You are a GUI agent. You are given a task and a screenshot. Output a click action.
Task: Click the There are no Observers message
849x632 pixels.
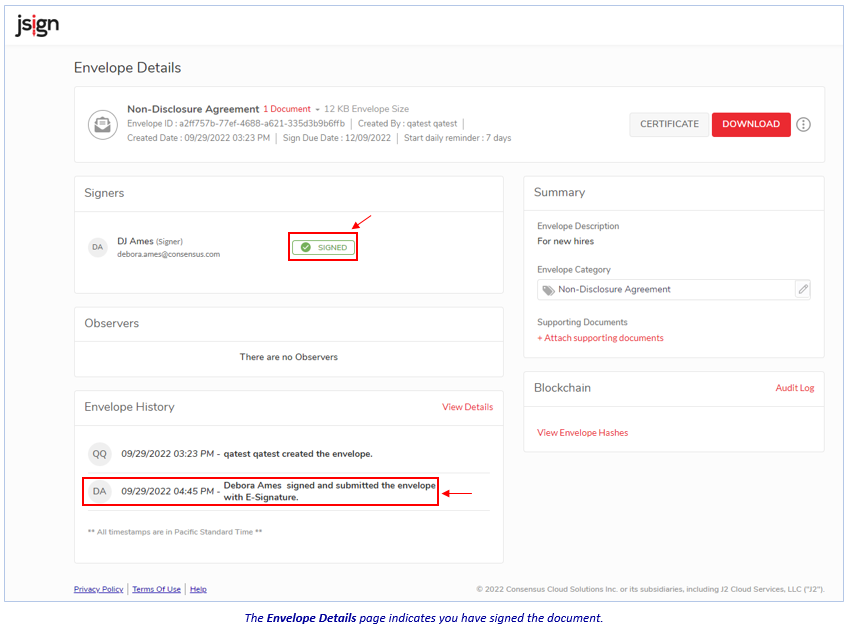[289, 357]
